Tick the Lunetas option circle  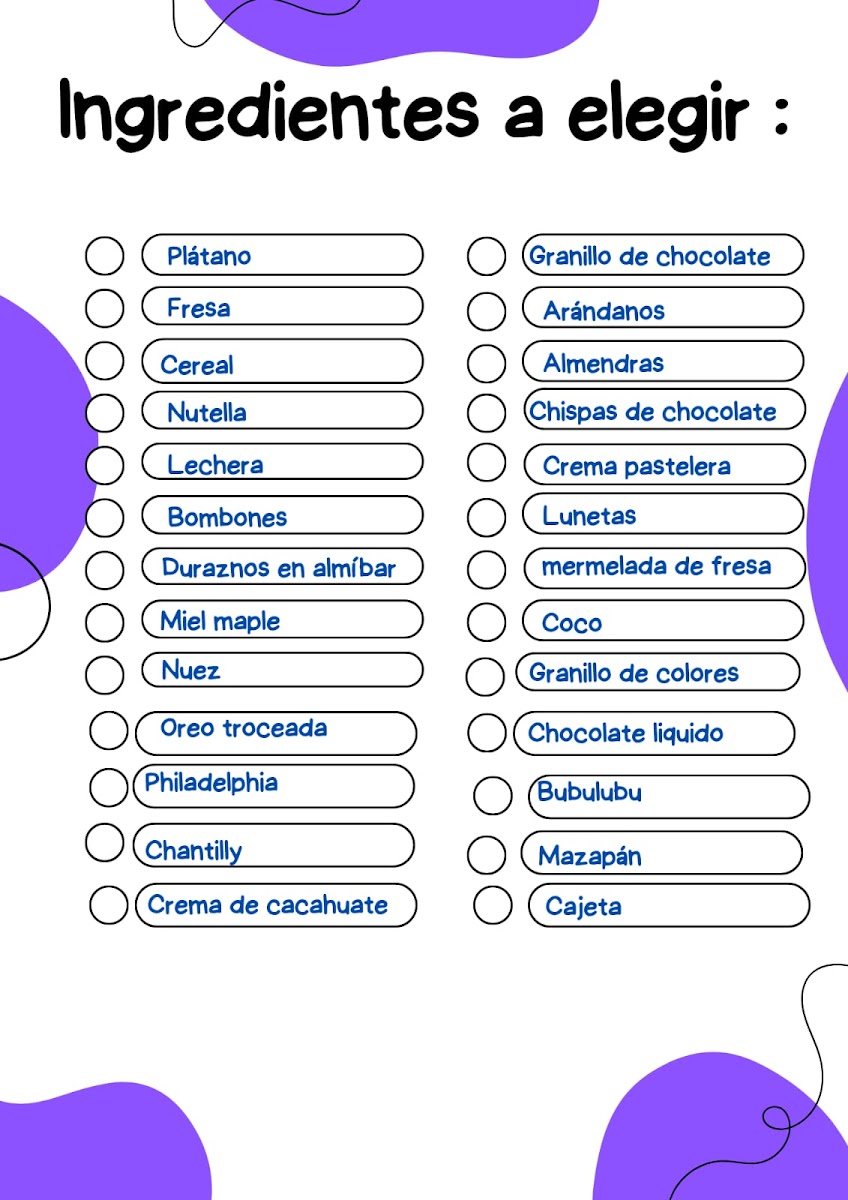pyautogui.click(x=487, y=517)
